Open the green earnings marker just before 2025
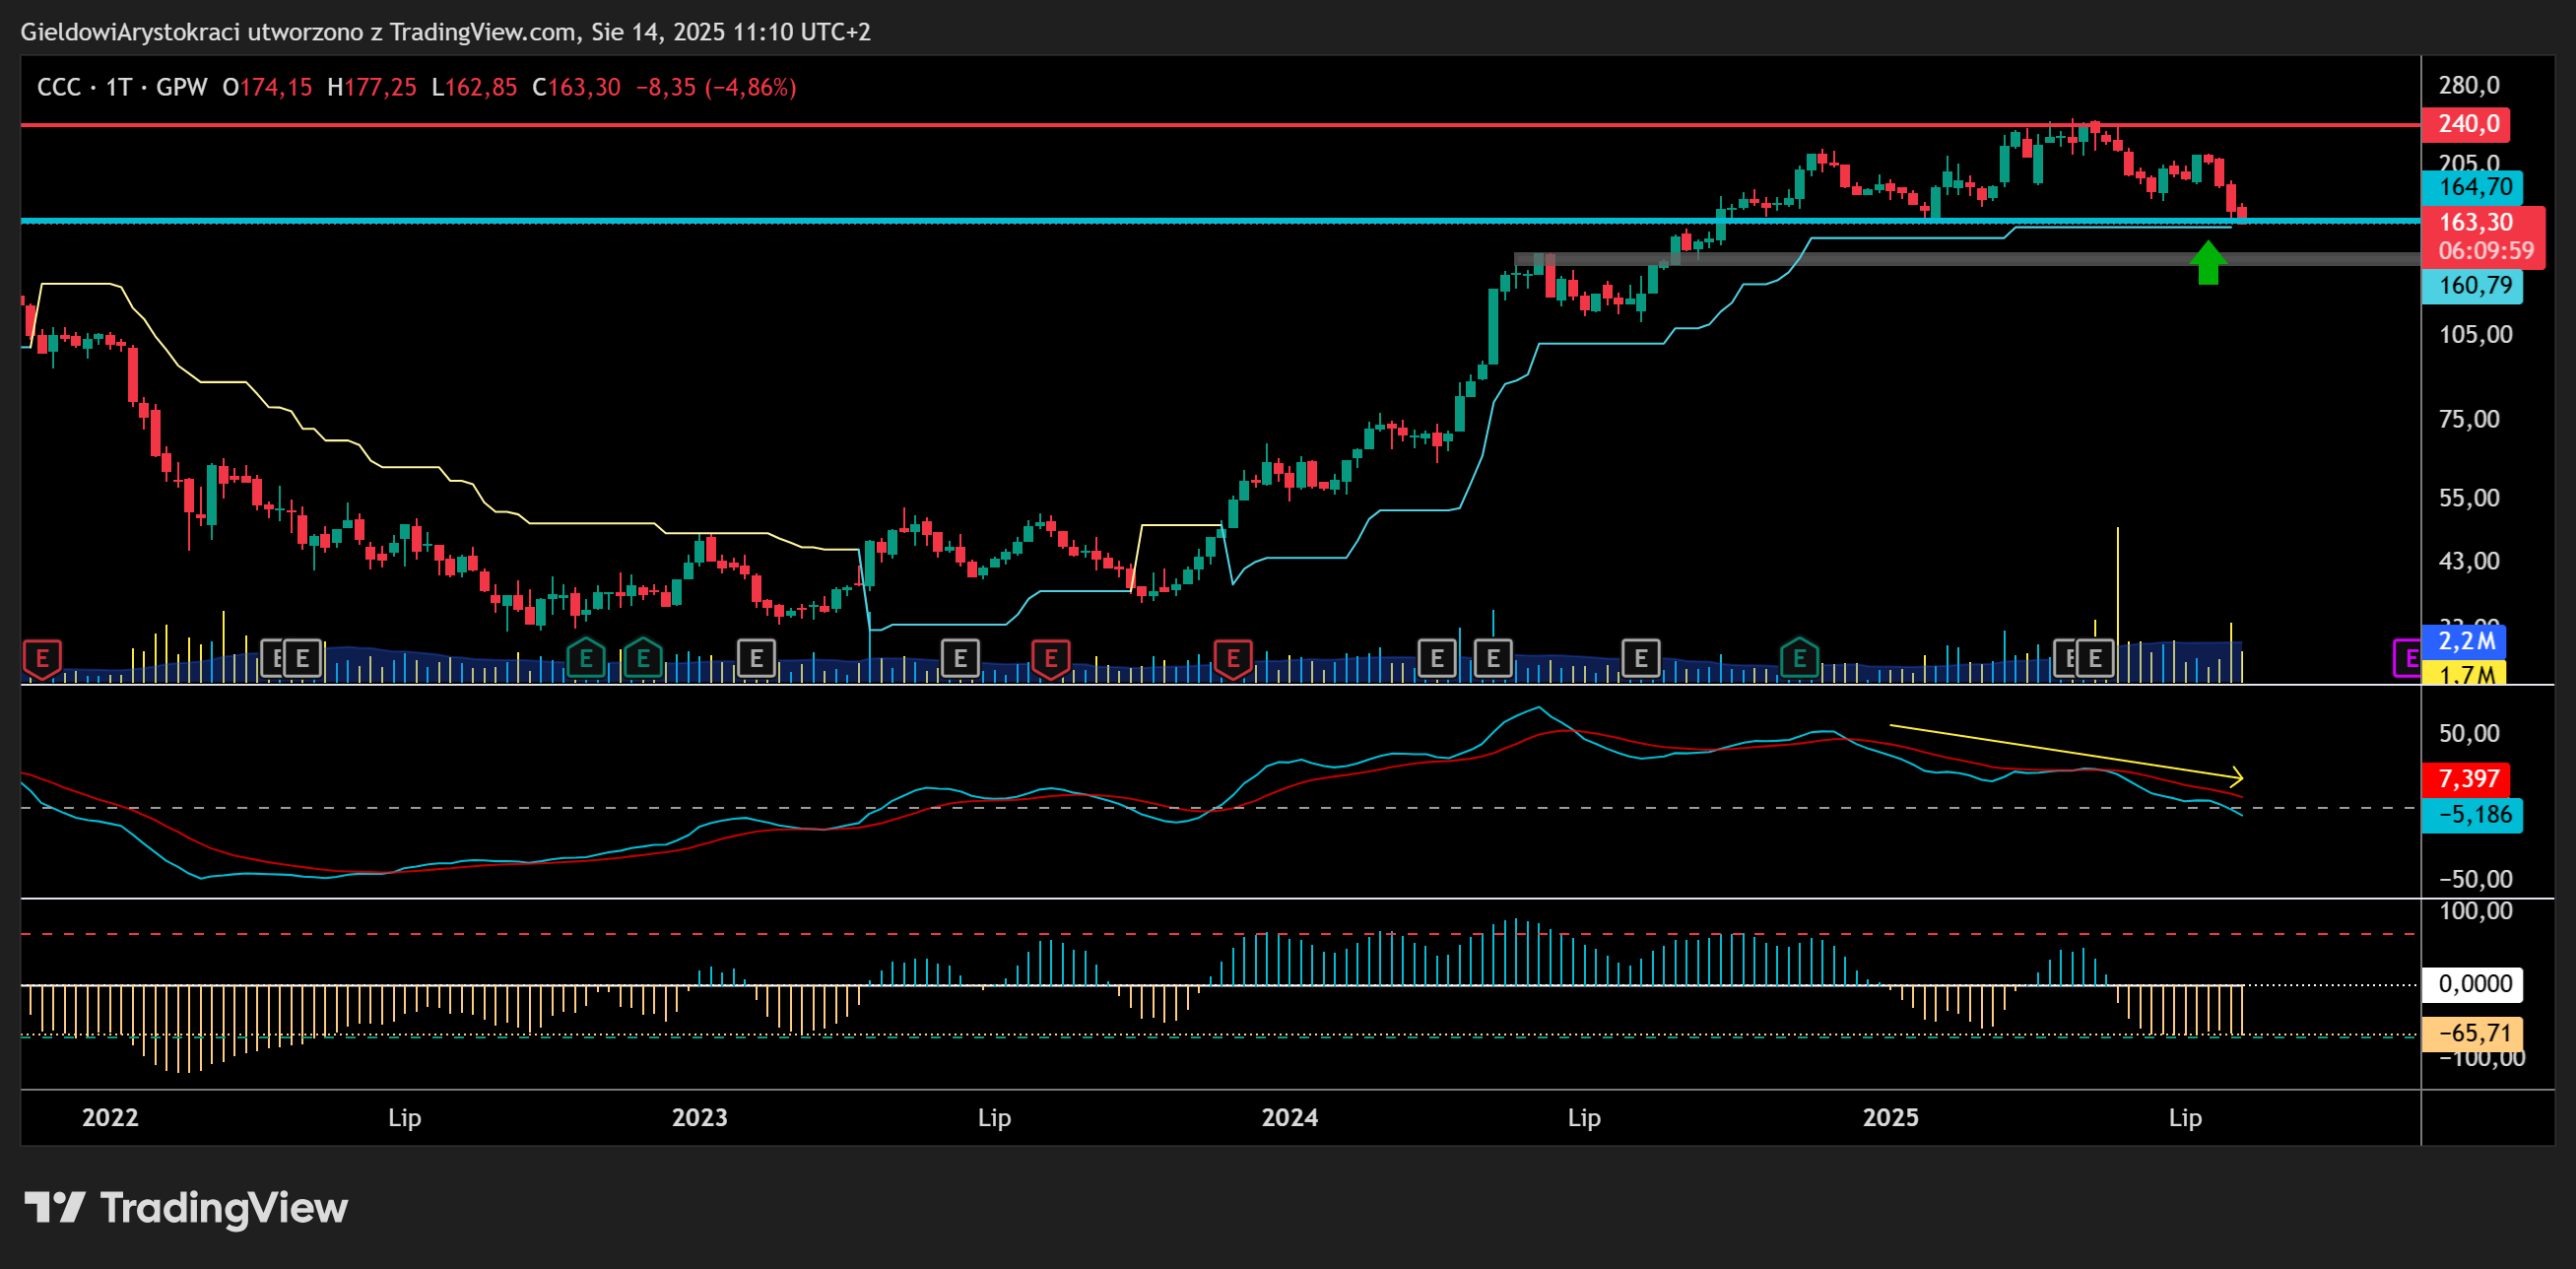The image size is (2576, 1269). coord(1799,659)
